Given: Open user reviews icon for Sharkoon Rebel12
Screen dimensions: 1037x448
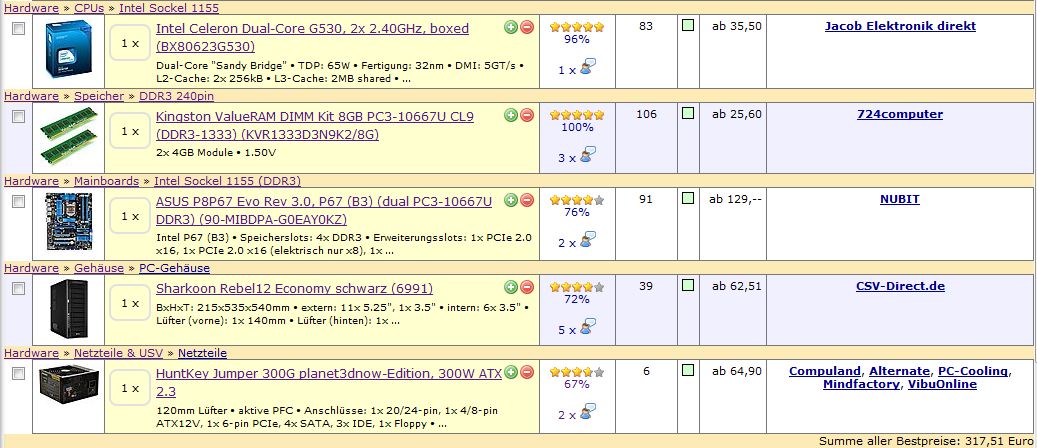Looking at the screenshot, I should pyautogui.click(x=588, y=327).
